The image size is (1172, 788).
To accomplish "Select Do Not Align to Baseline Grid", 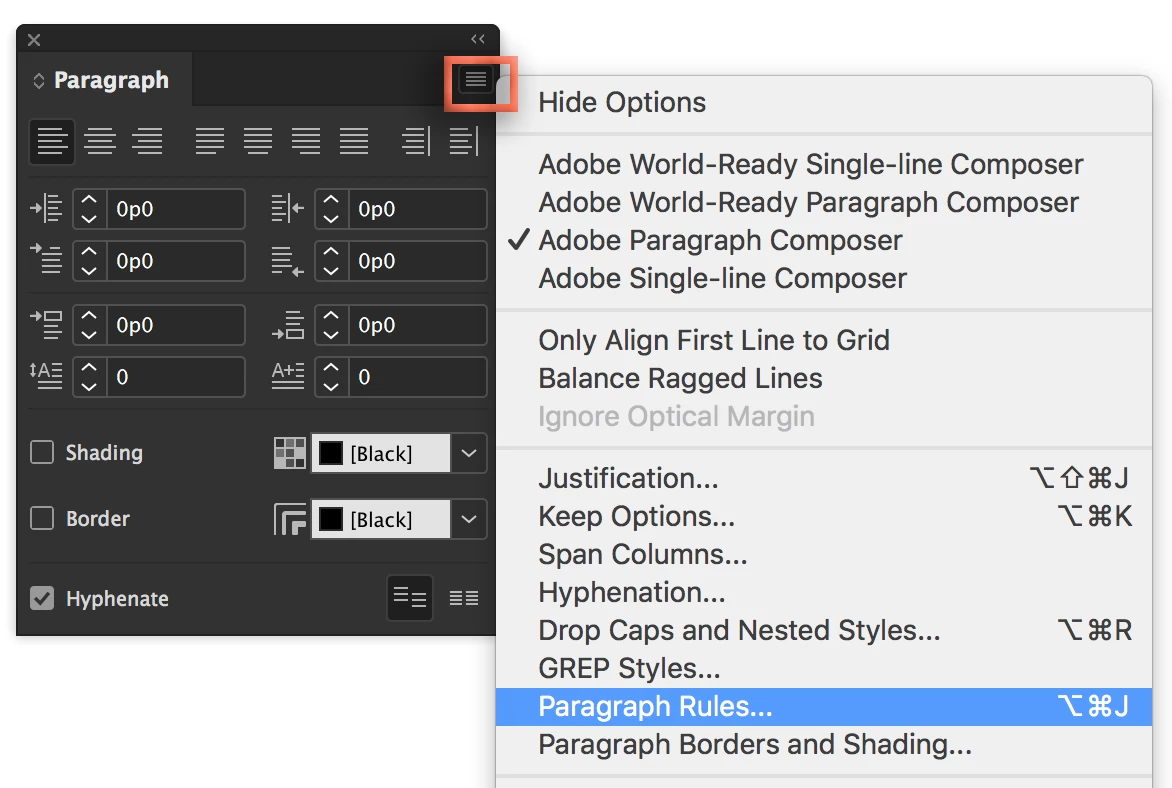I will (410, 598).
